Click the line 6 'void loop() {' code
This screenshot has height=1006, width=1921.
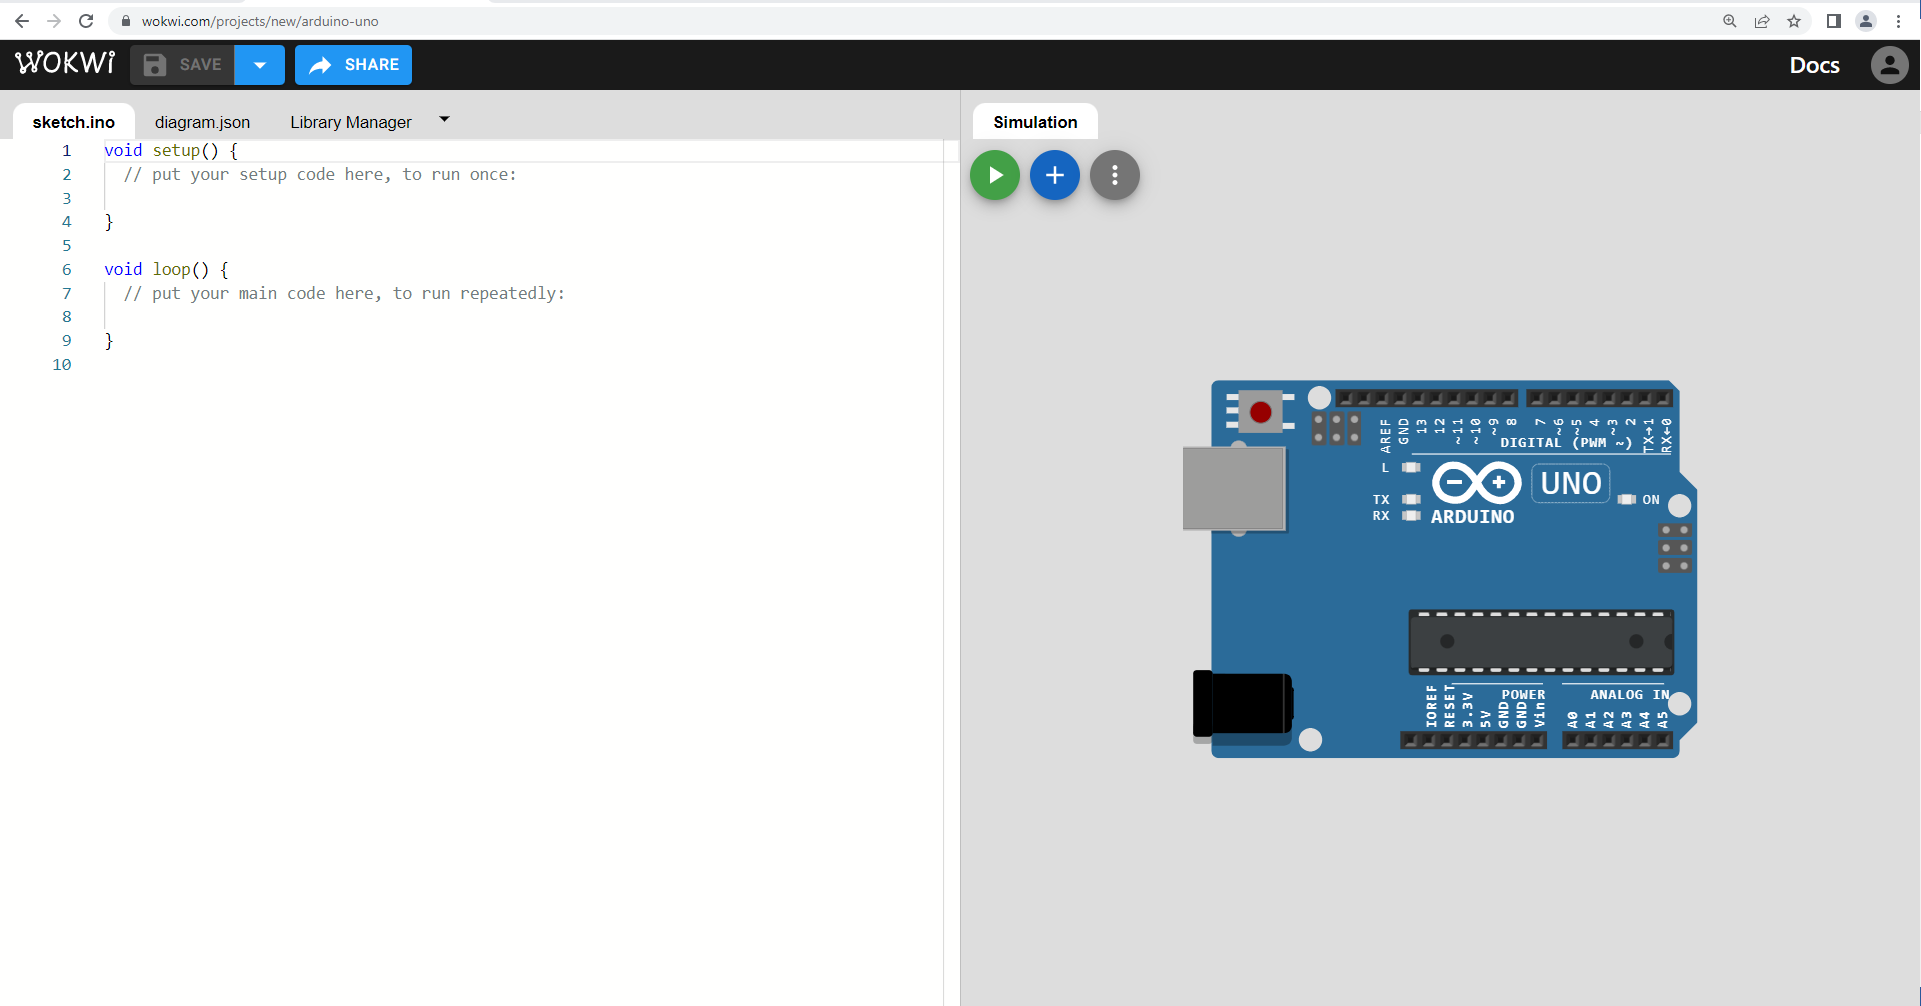coord(166,269)
